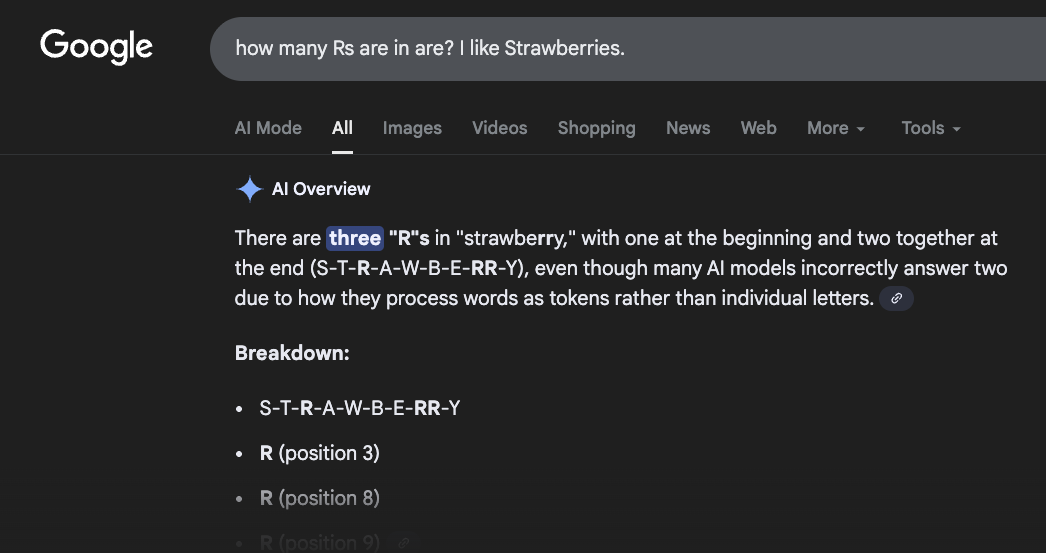Click the AI Overview heading label
Screen dimensions: 1046x553
coord(321,189)
